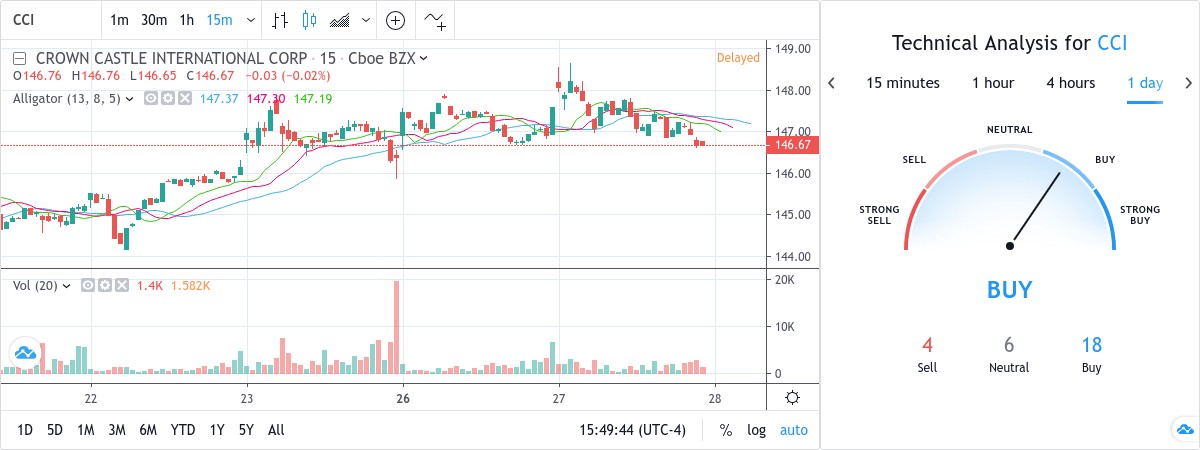Select the 15m interval

pos(218,20)
